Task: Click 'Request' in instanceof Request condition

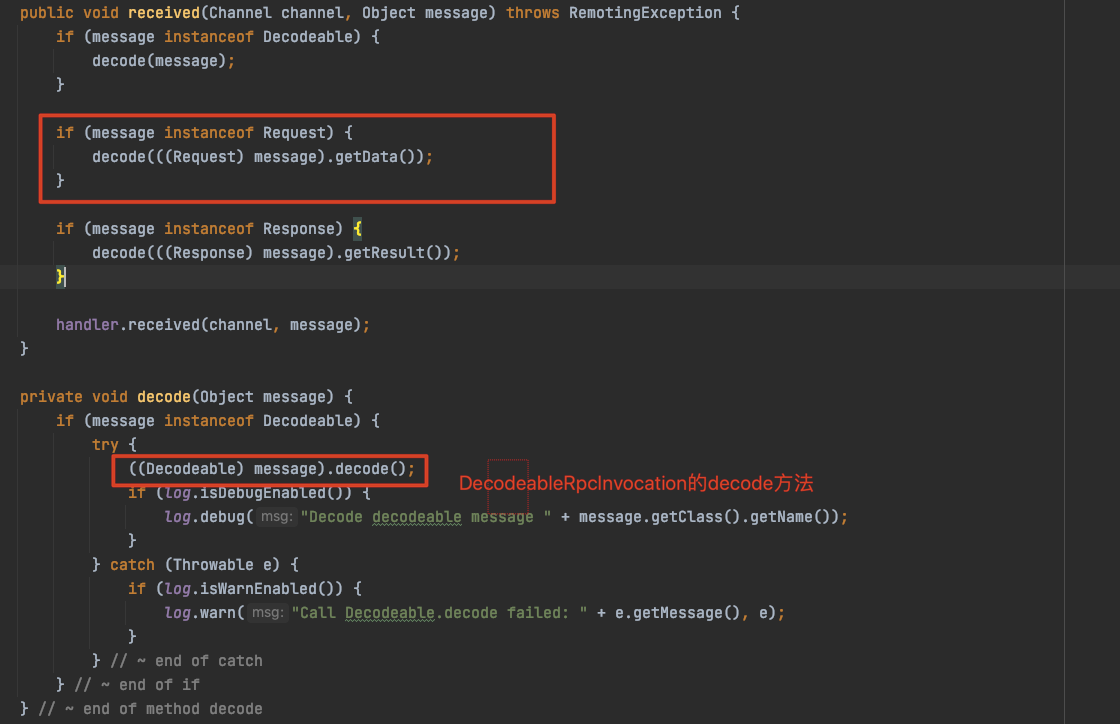Action: (294, 133)
